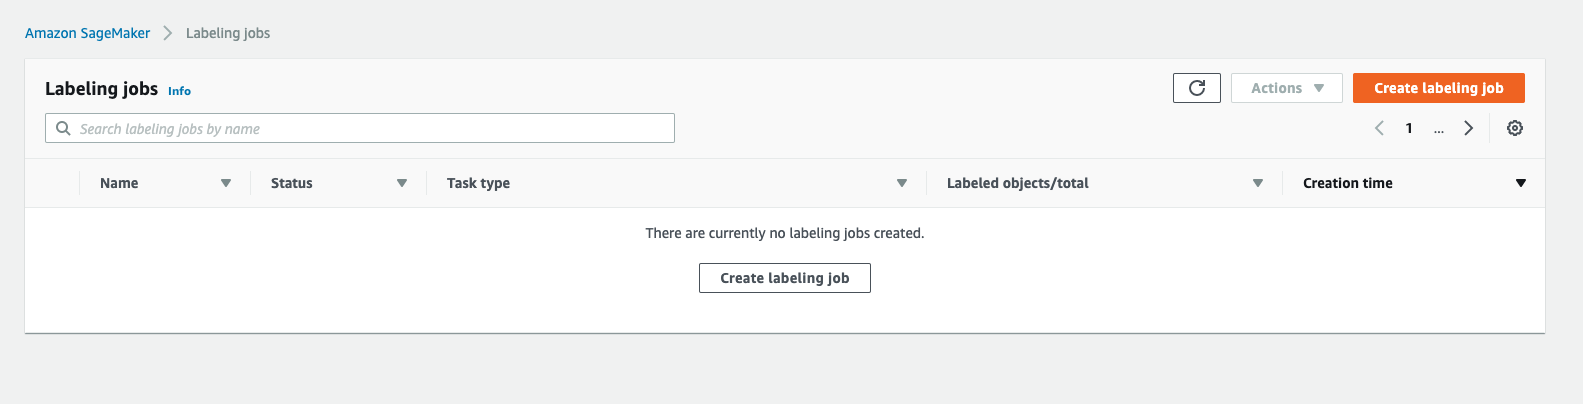Select page 1 in pagination
This screenshot has width=1583, height=404.
pos(1409,128)
